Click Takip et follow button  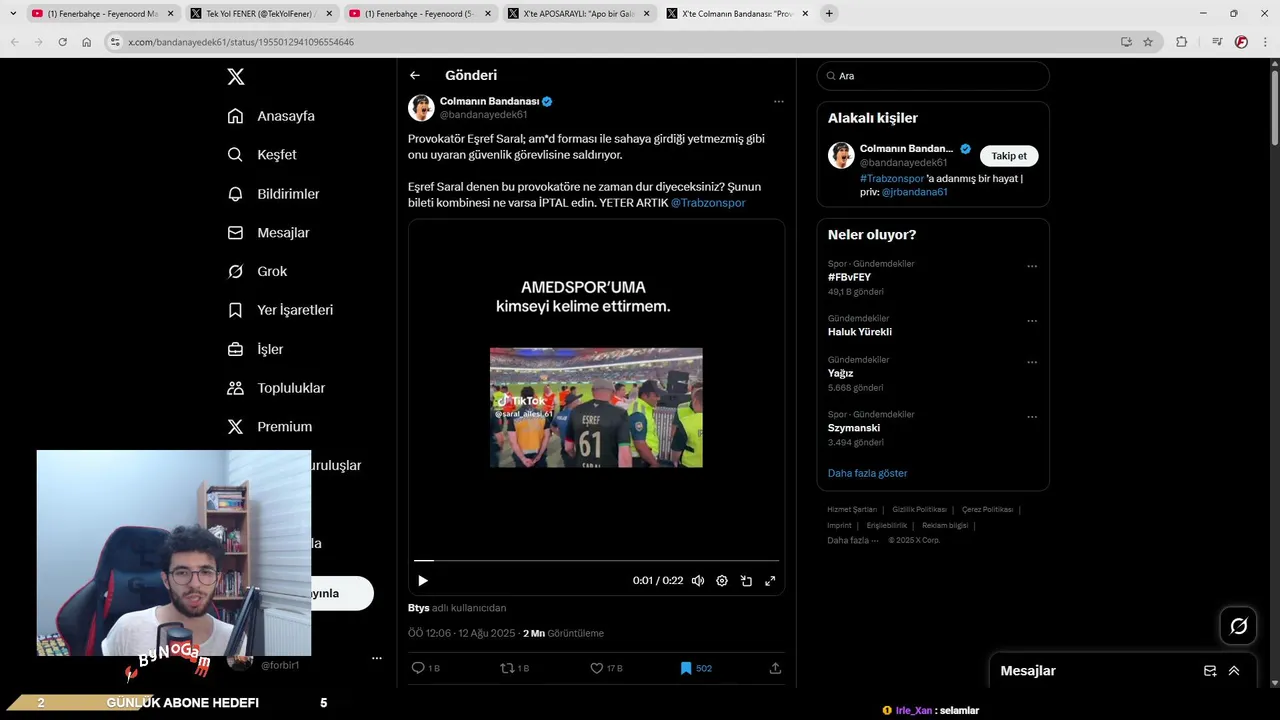(x=1009, y=156)
